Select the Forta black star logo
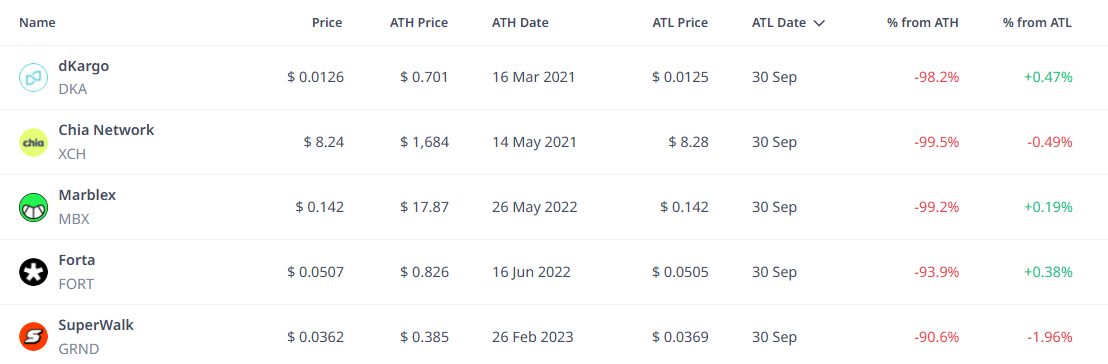This screenshot has height=364, width=1108. coord(33,272)
